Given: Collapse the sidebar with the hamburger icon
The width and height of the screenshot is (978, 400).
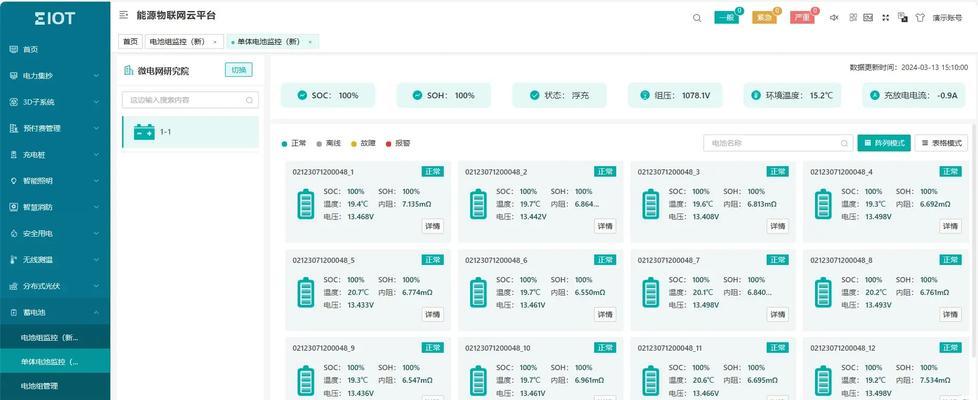Looking at the screenshot, I should 123,16.
